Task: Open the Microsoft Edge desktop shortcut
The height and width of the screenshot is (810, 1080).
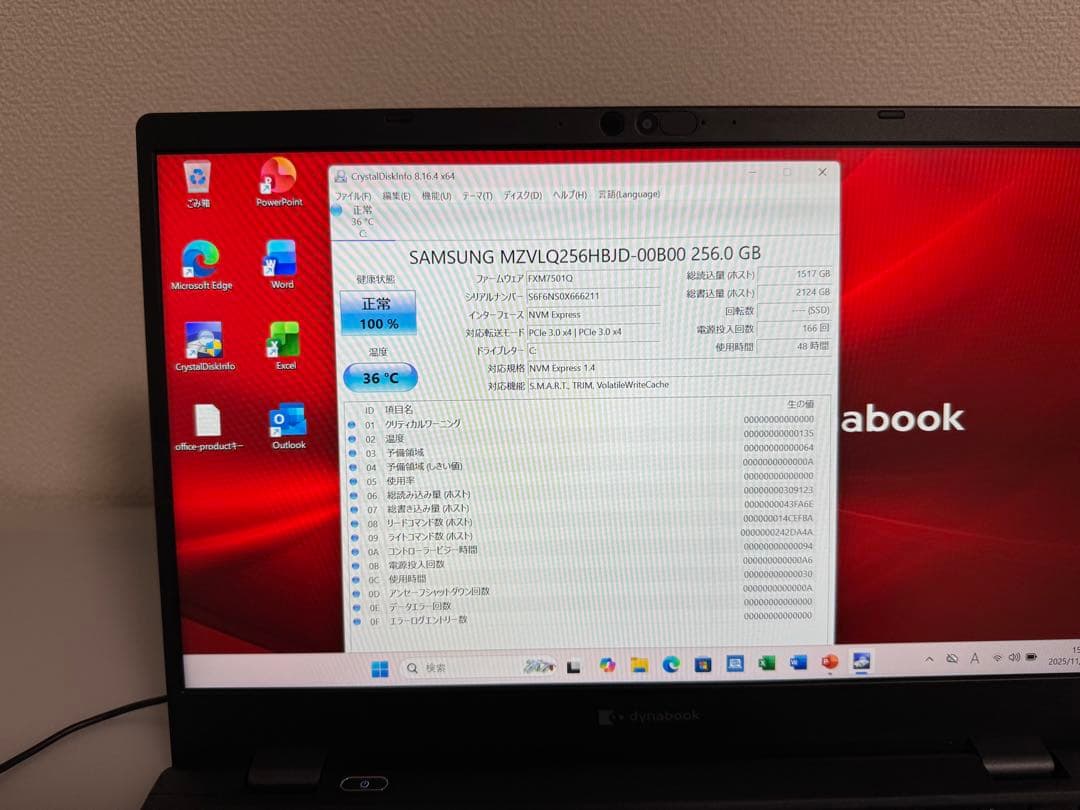Action: (202, 265)
